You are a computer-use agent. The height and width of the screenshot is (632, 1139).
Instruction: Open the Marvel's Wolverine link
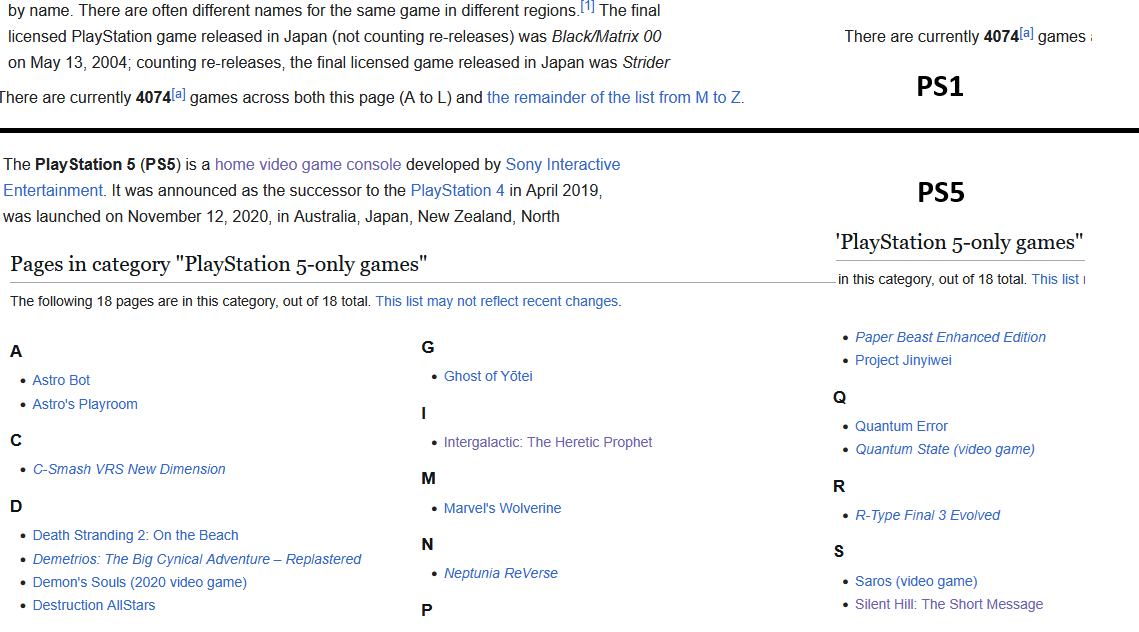click(x=503, y=509)
